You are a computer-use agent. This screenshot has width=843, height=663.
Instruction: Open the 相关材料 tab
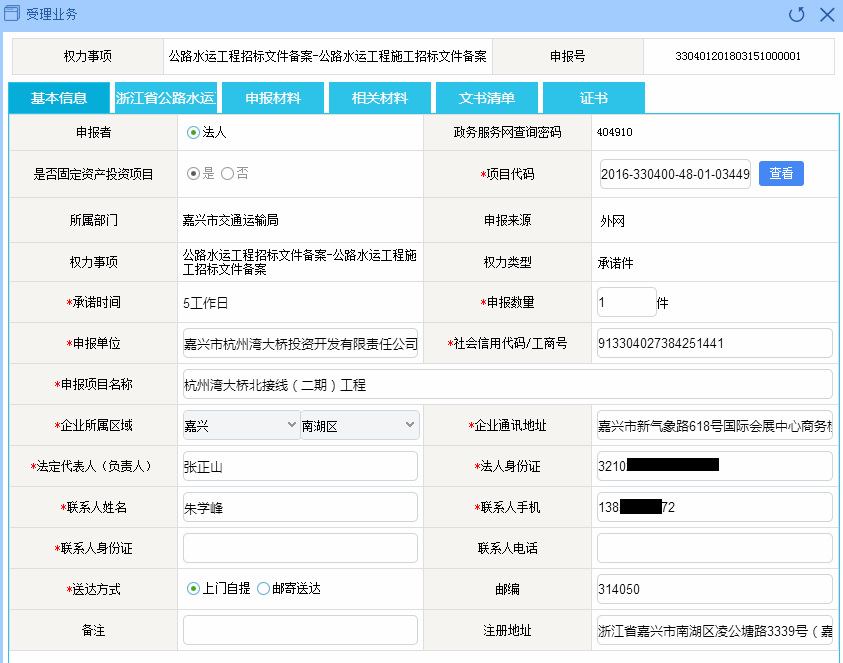(380, 98)
